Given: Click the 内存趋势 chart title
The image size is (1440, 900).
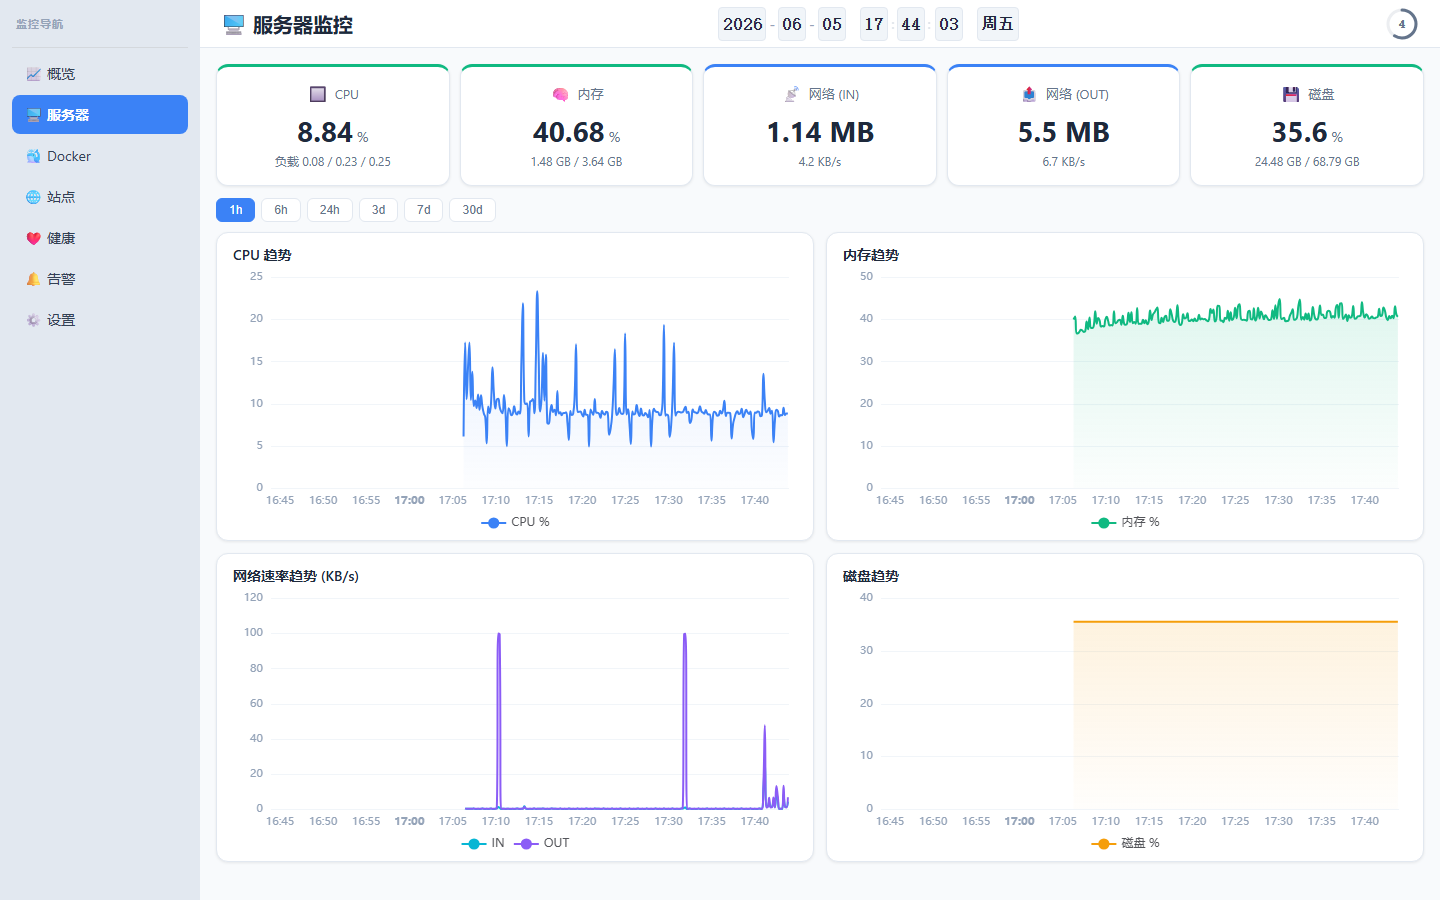Looking at the screenshot, I should point(871,255).
